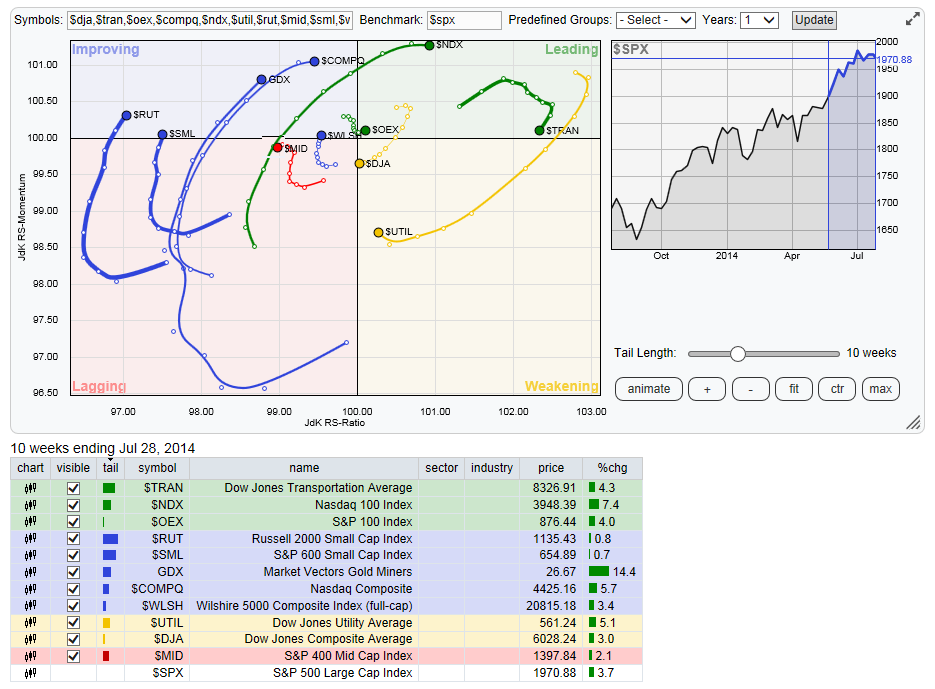This screenshot has height=689, width=935.
Task: Click the $OEX marker dot on graph
Action: 366,130
